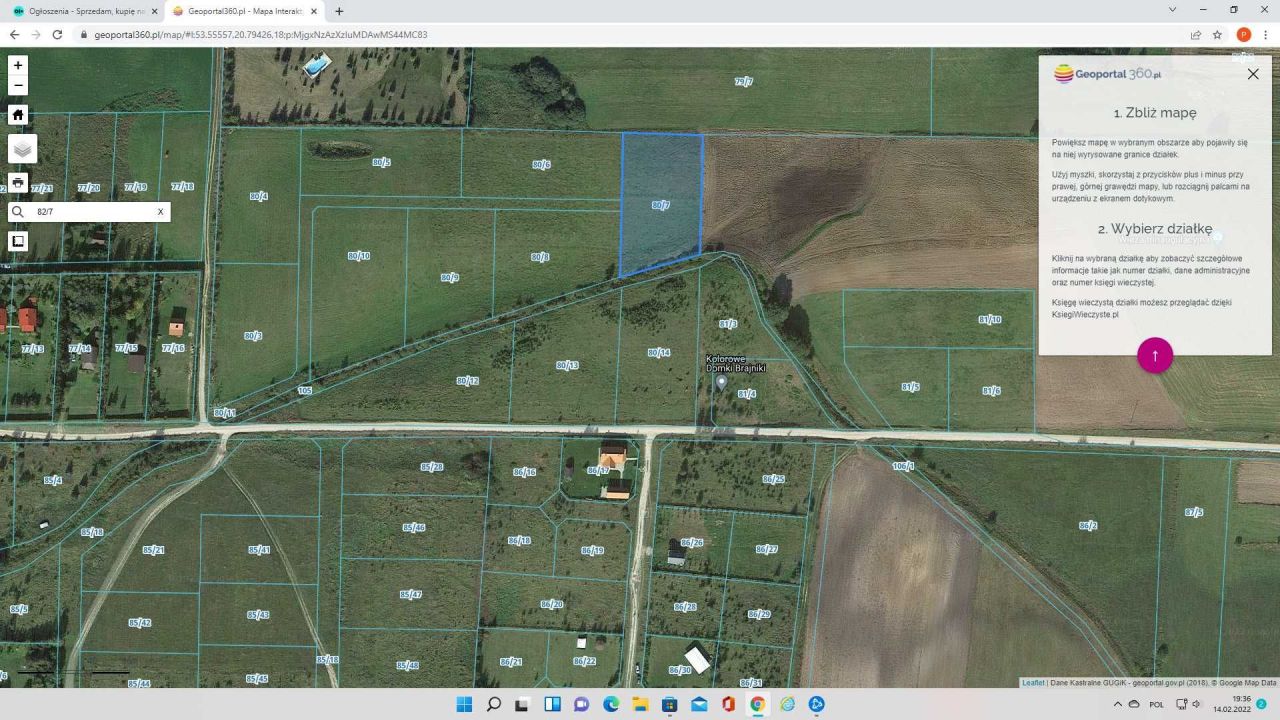This screenshot has height=720, width=1280.
Task: Click the Leaflet attribution link
Action: click(x=1033, y=683)
